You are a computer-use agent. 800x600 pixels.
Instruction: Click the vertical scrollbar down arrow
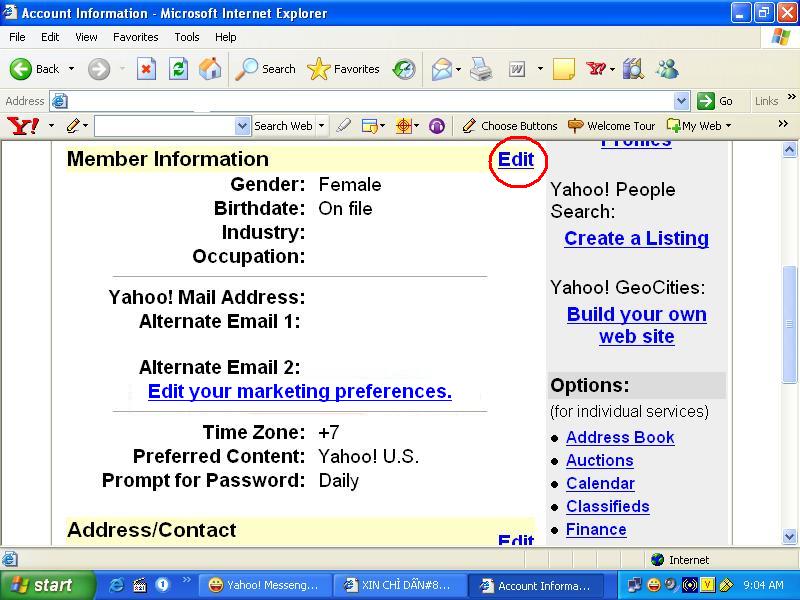click(789, 536)
